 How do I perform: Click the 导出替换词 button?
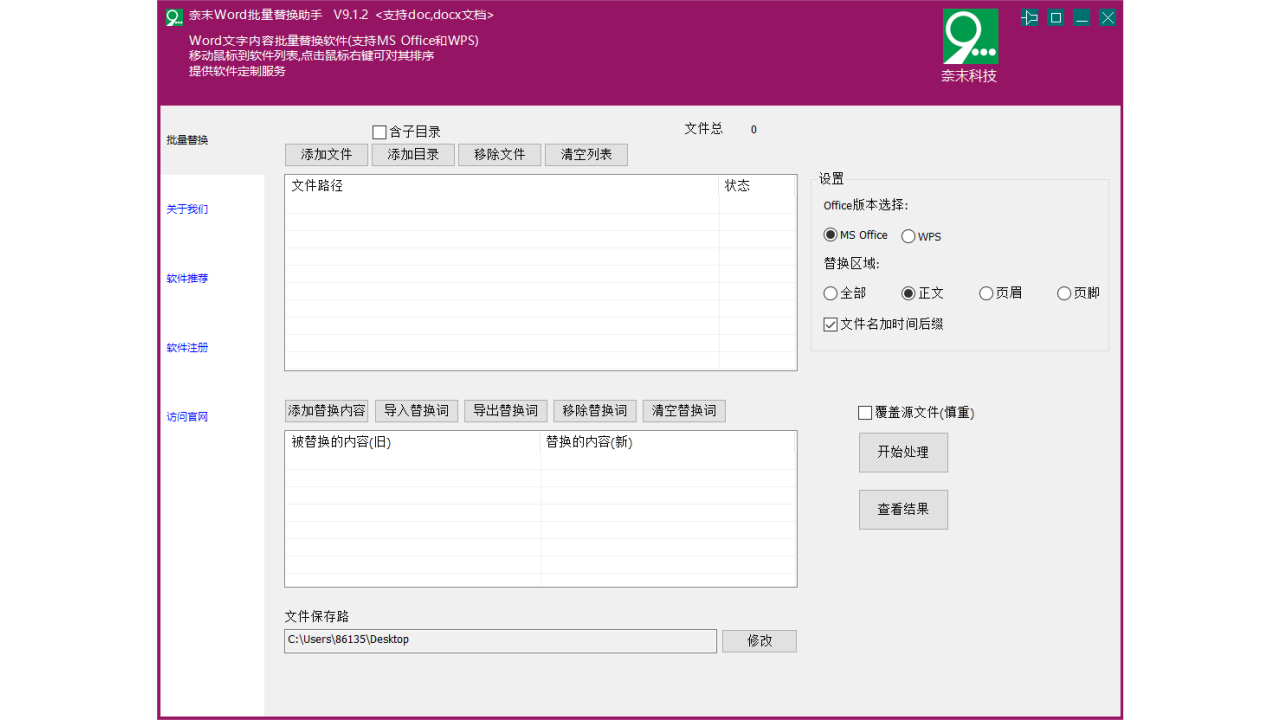point(505,411)
